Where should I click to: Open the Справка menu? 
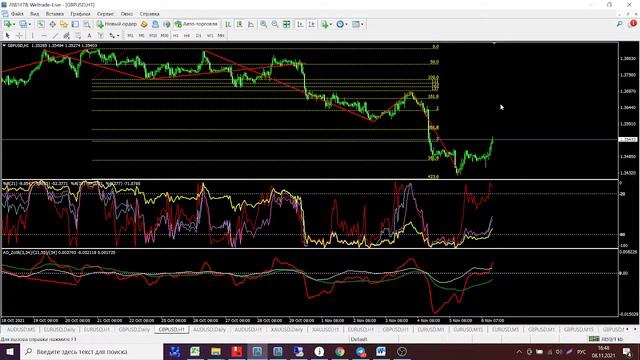(149, 14)
